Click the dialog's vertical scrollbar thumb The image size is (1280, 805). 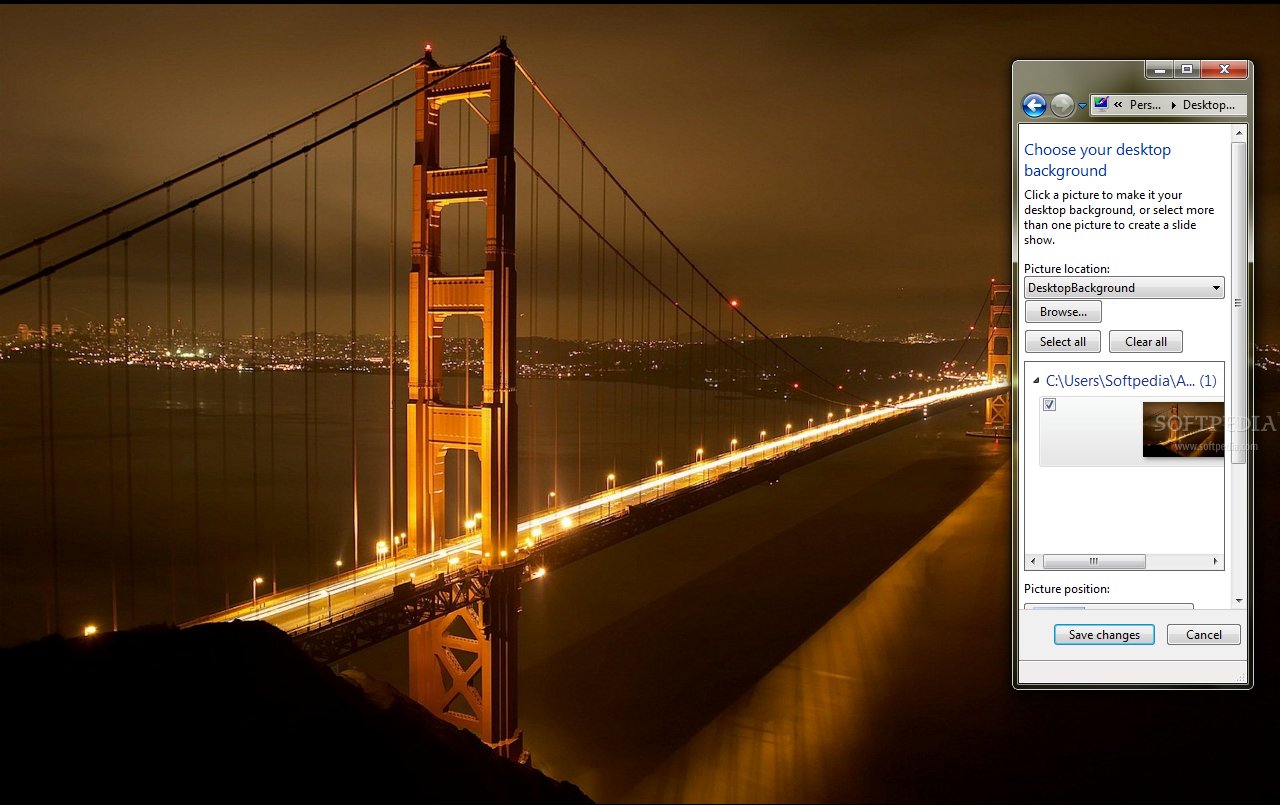[1239, 303]
